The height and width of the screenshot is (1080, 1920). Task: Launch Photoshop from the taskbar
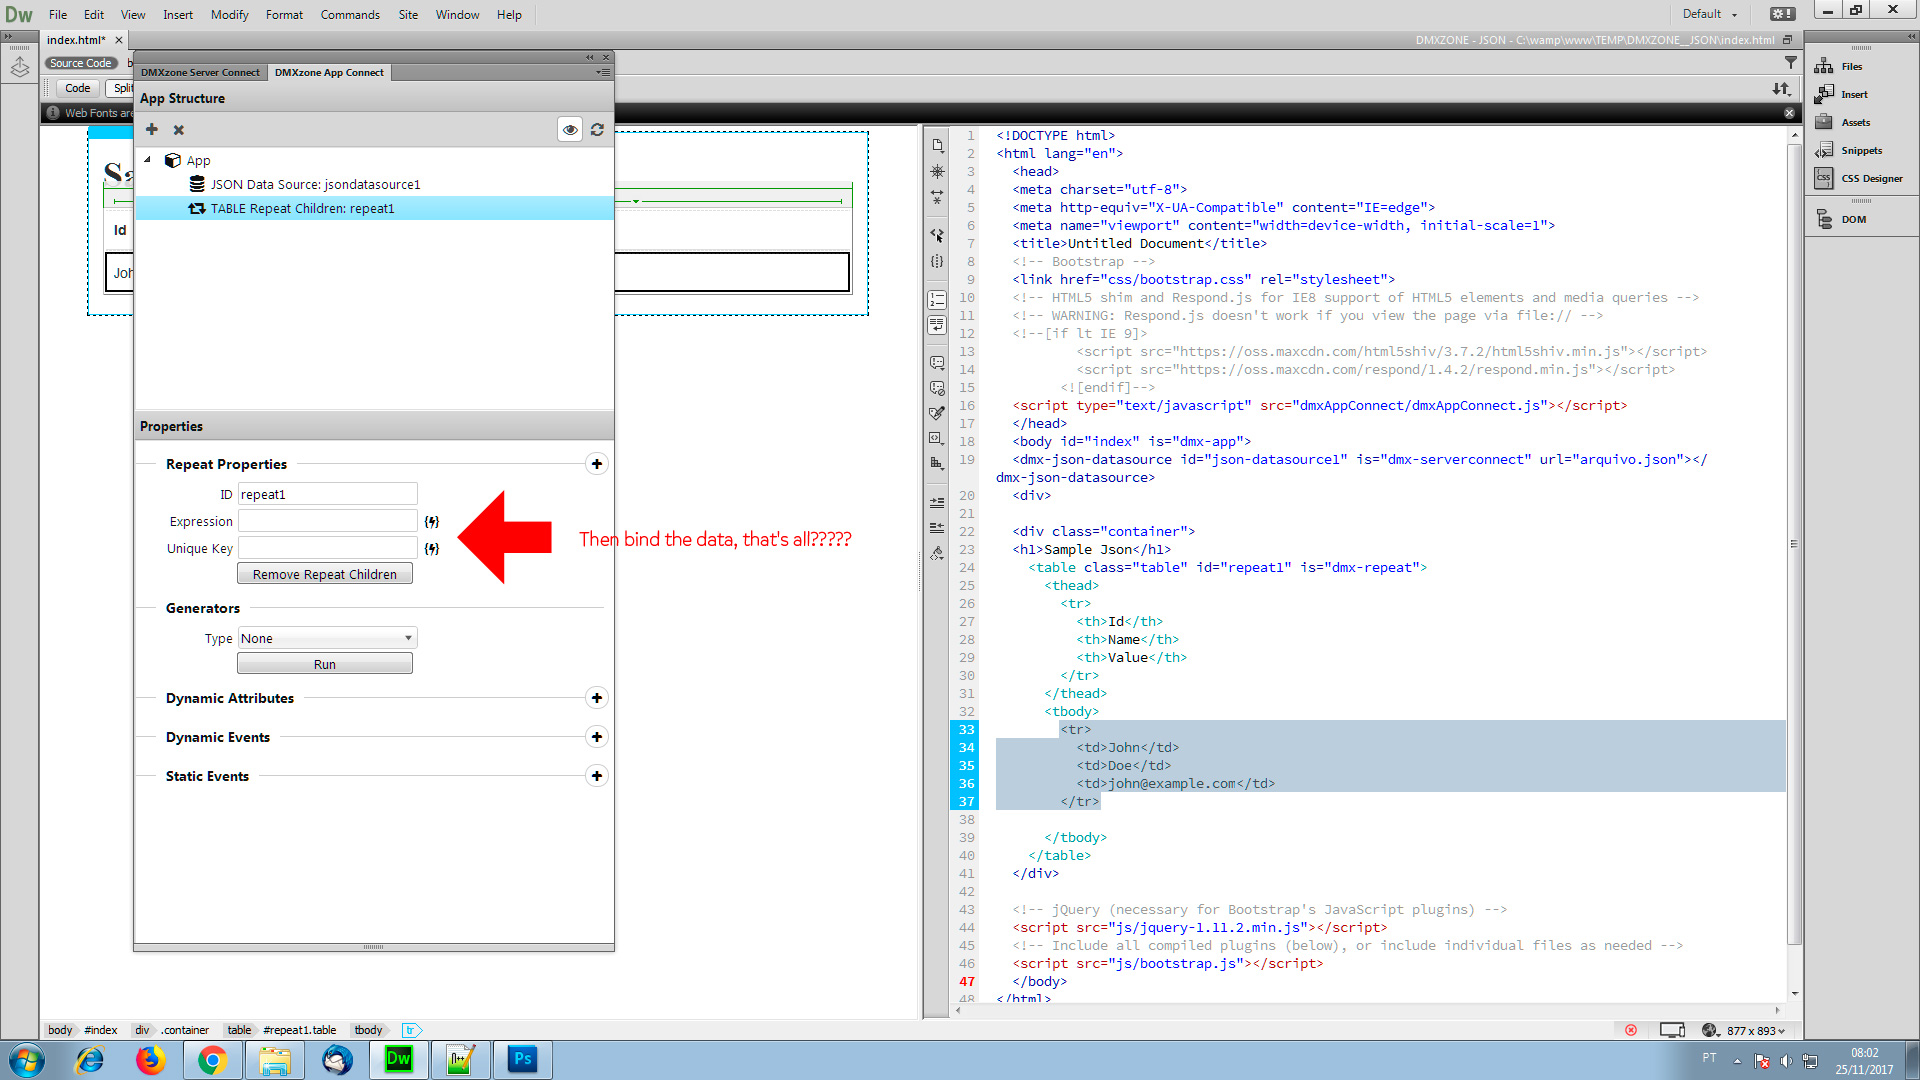(522, 1060)
